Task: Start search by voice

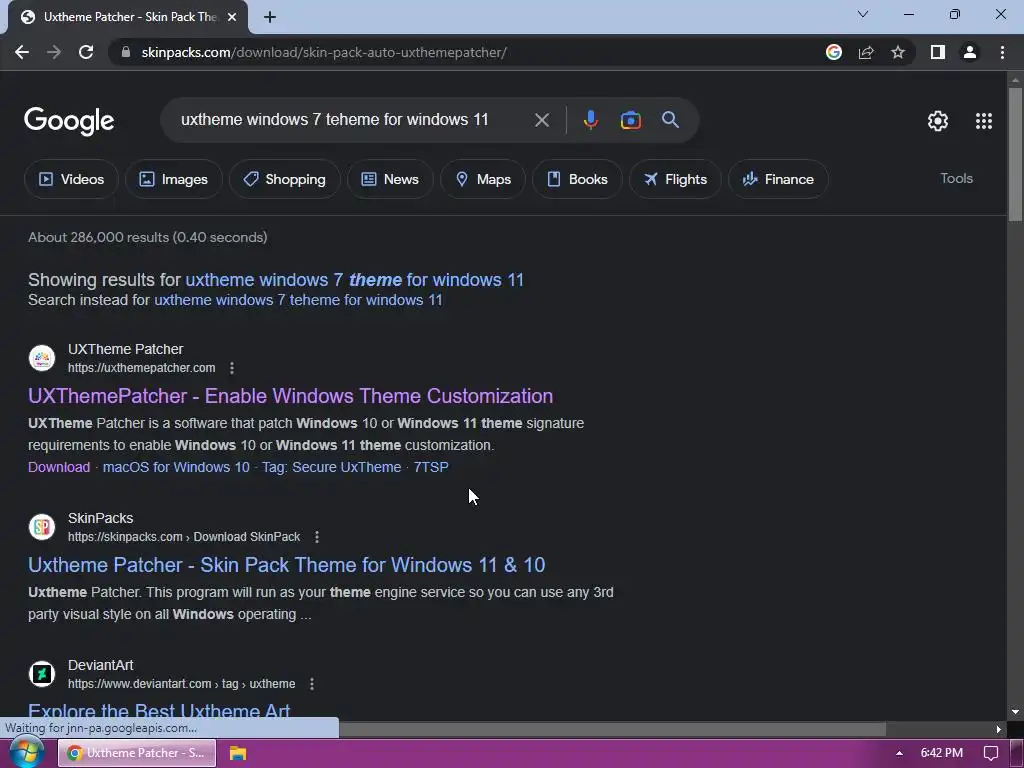Action: [x=590, y=120]
